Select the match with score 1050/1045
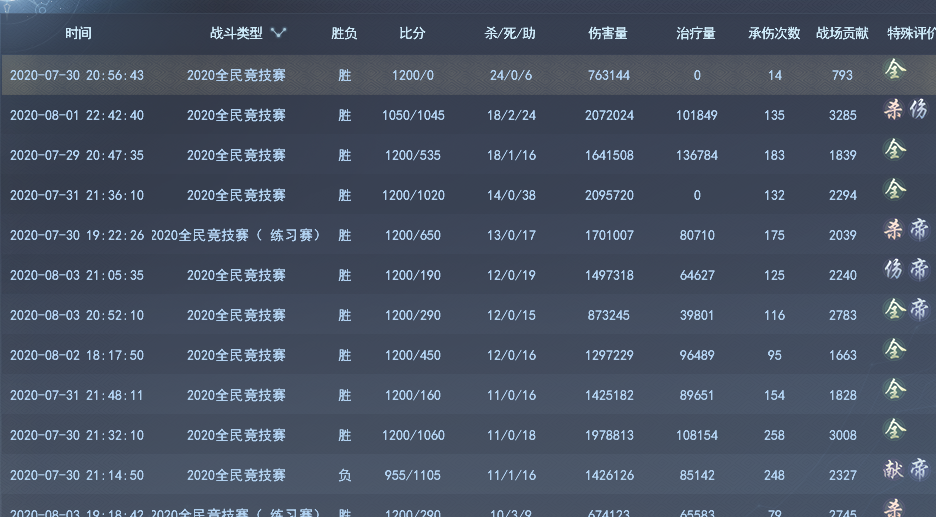The height and width of the screenshot is (517, 936). [413, 115]
